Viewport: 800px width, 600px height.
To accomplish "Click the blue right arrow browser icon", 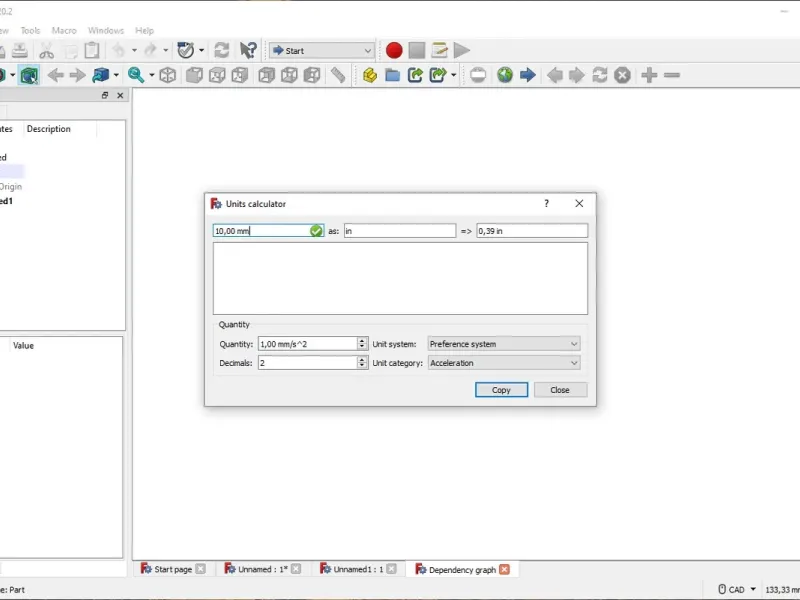I will click(x=528, y=76).
